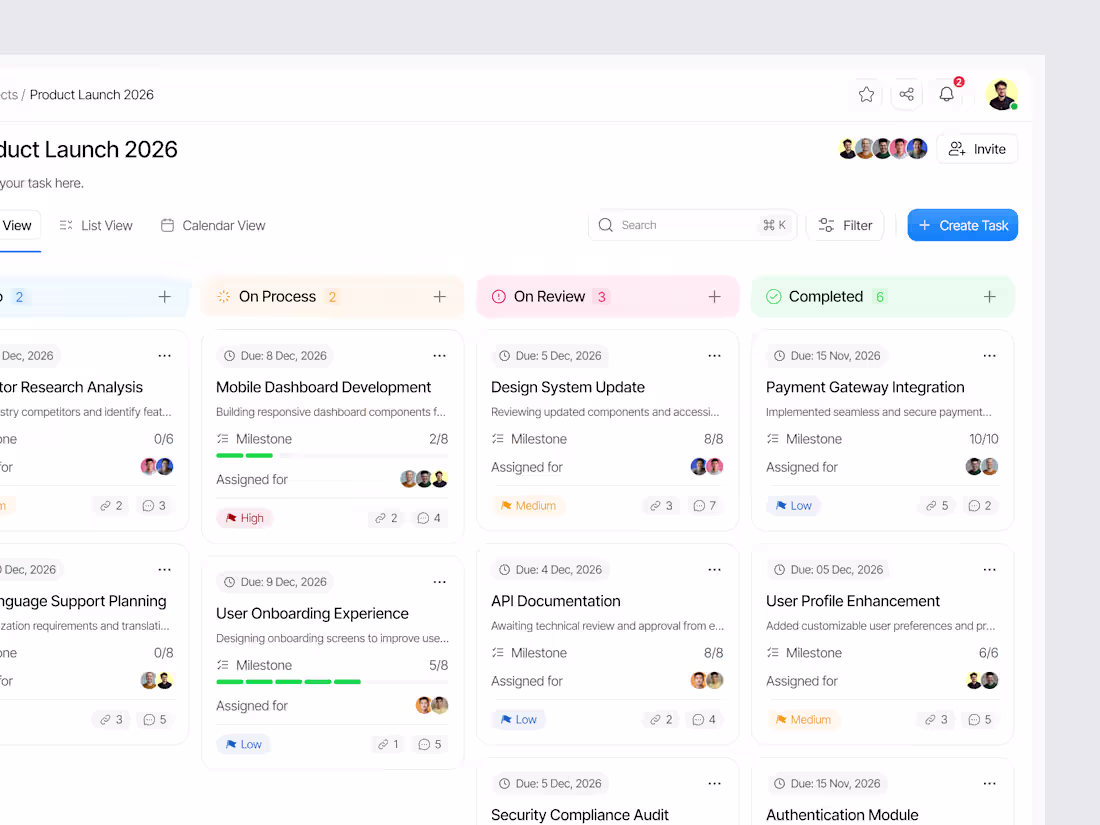Screen dimensions: 1100x825
Task: Click in the Search field
Action: coord(692,225)
